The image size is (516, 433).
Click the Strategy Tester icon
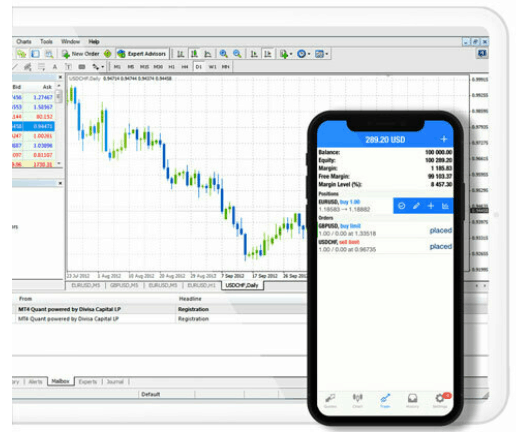pos(49,54)
